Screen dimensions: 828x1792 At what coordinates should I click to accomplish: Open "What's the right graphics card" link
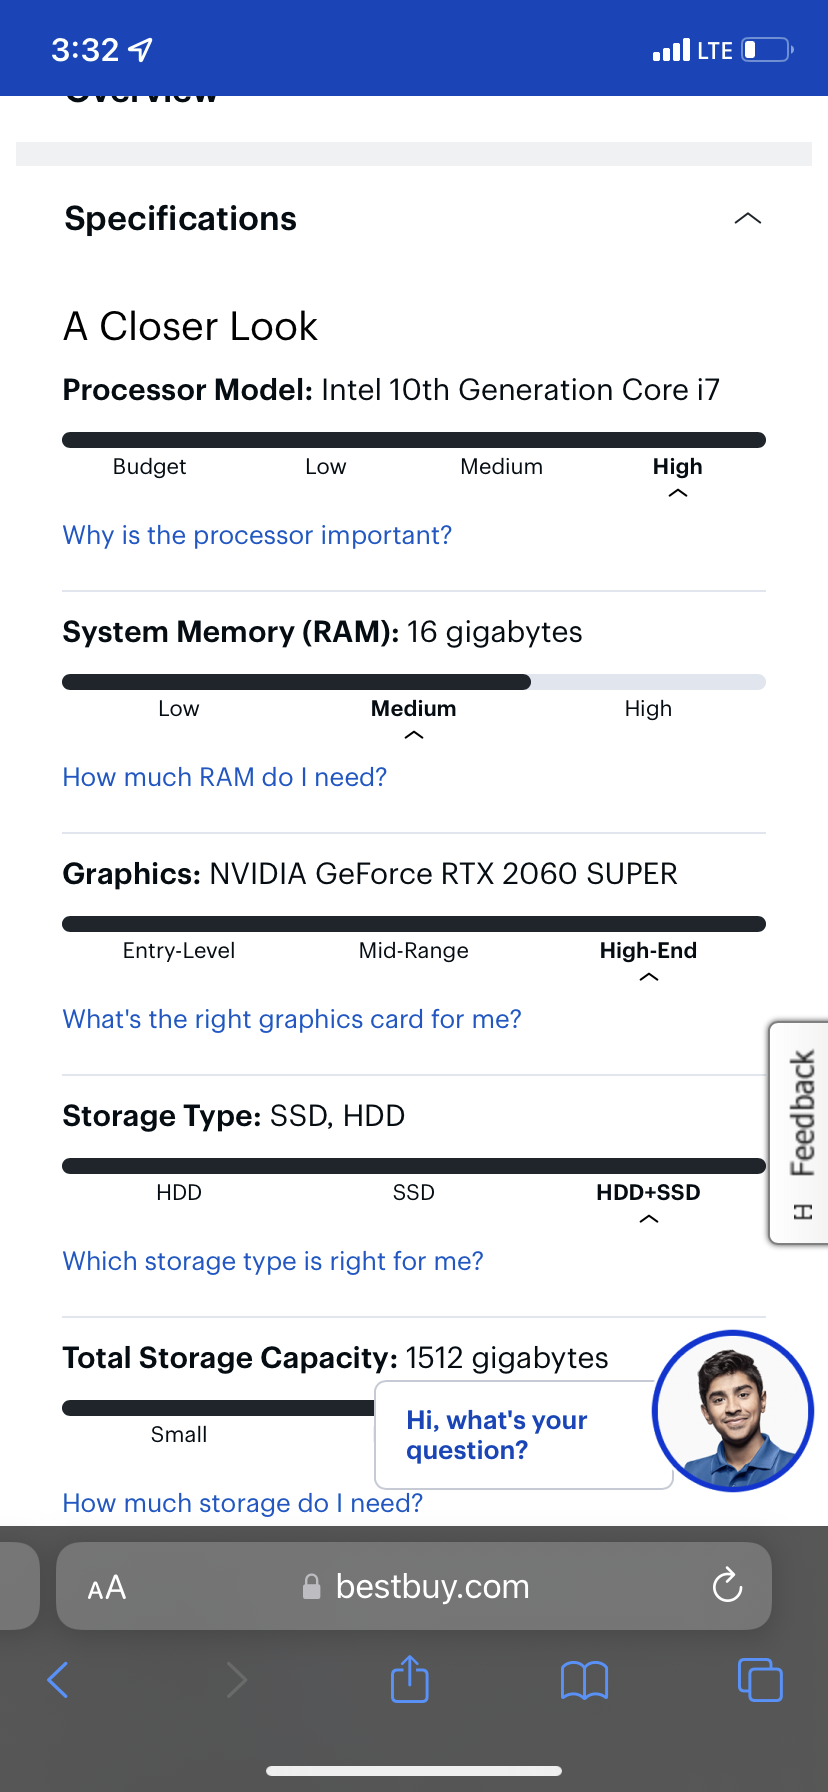tap(292, 1019)
